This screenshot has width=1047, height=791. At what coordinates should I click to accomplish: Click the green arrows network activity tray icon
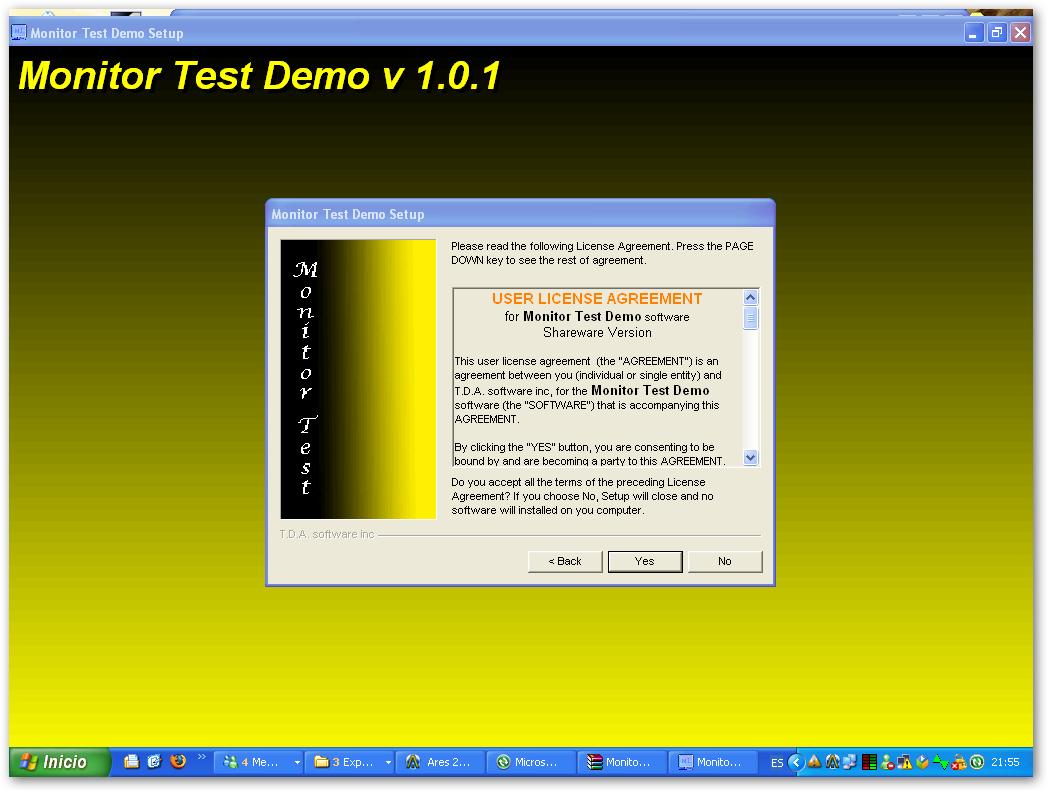tap(940, 762)
